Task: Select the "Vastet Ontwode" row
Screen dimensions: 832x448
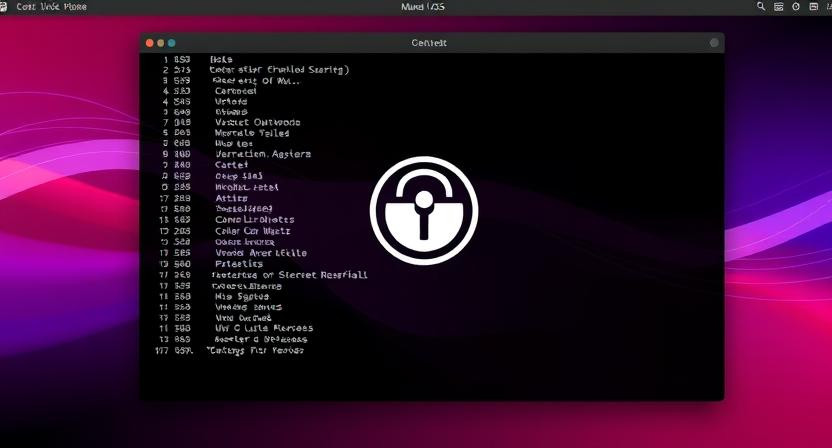Action: point(257,123)
